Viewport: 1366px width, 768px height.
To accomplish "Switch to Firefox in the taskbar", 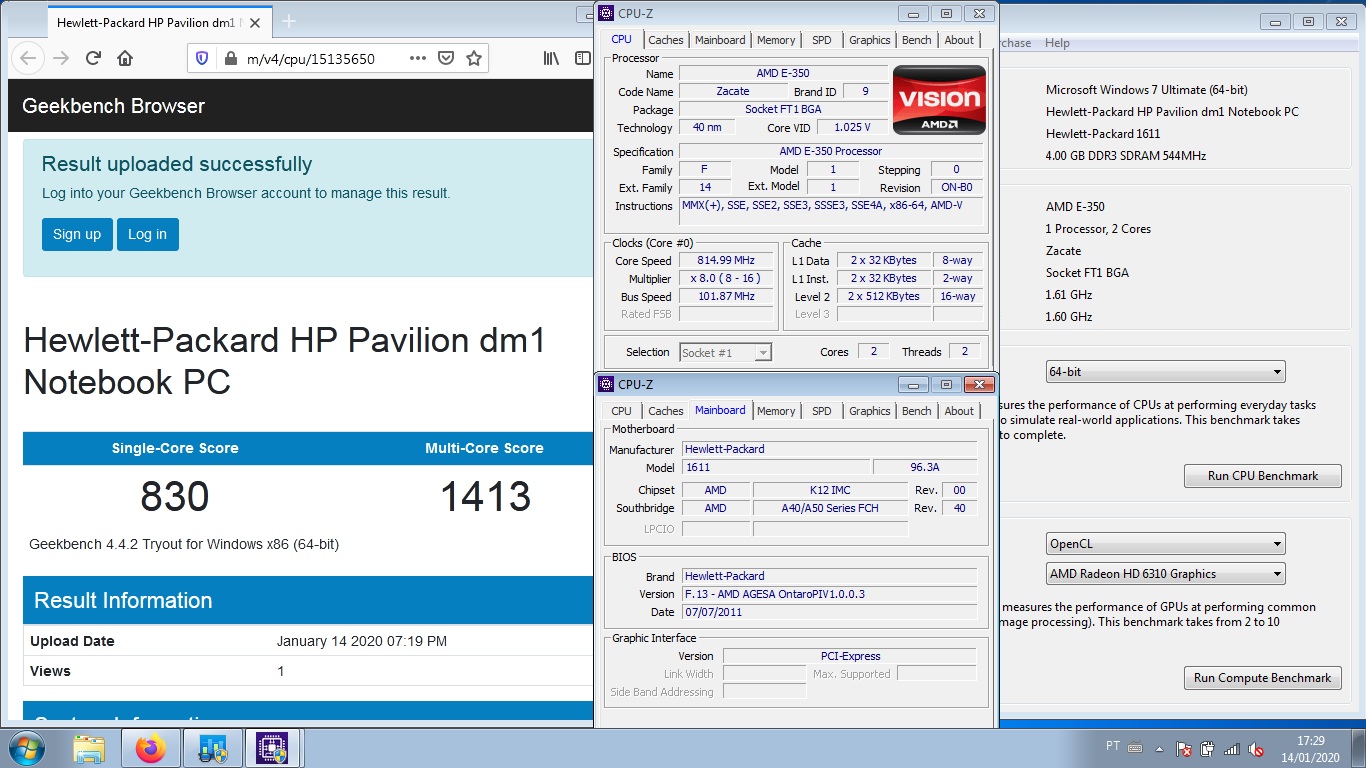I will 151,748.
